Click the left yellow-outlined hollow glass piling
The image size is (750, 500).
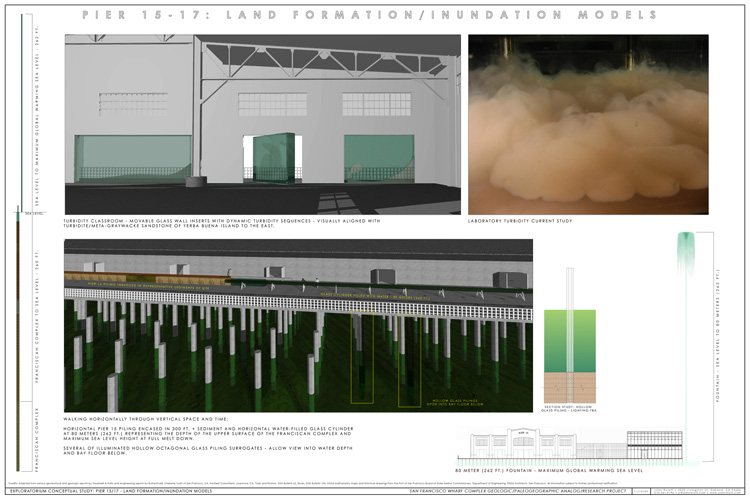click(362, 356)
